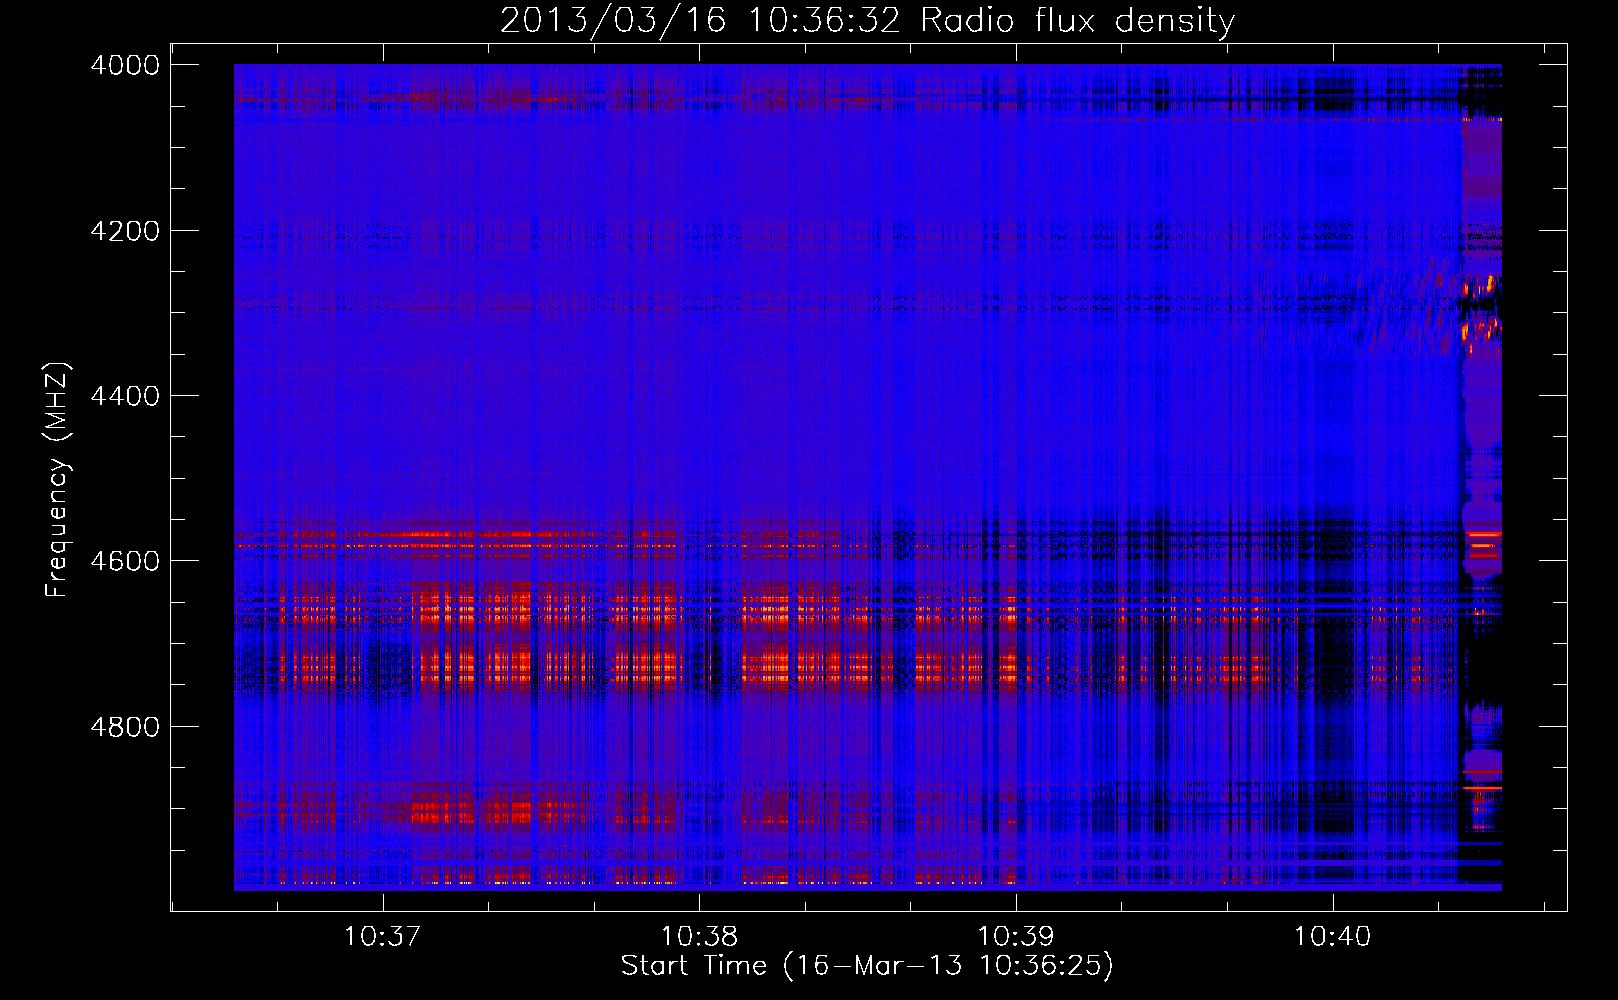Click the 10:39 time axis label
Image resolution: width=1618 pixels, height=1000 pixels.
click(1016, 937)
